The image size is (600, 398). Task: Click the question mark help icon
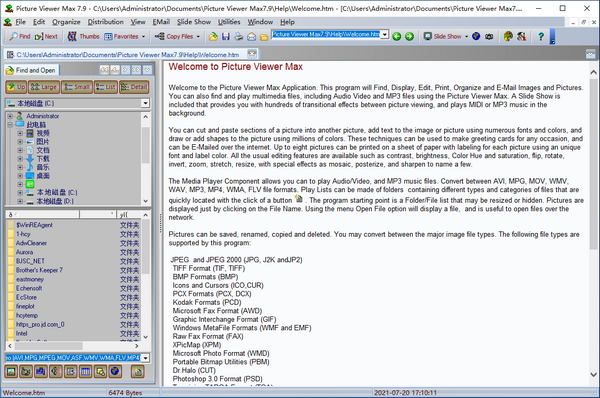(541, 37)
